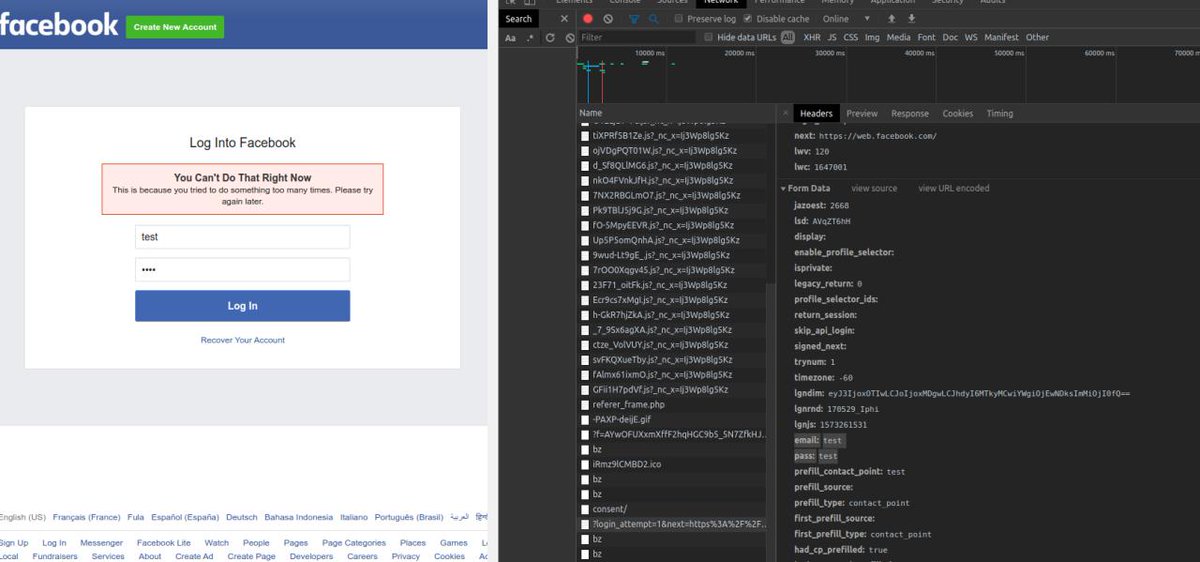1200x562 pixels.
Task: Click view source in Form Data
Action: click(x=874, y=188)
